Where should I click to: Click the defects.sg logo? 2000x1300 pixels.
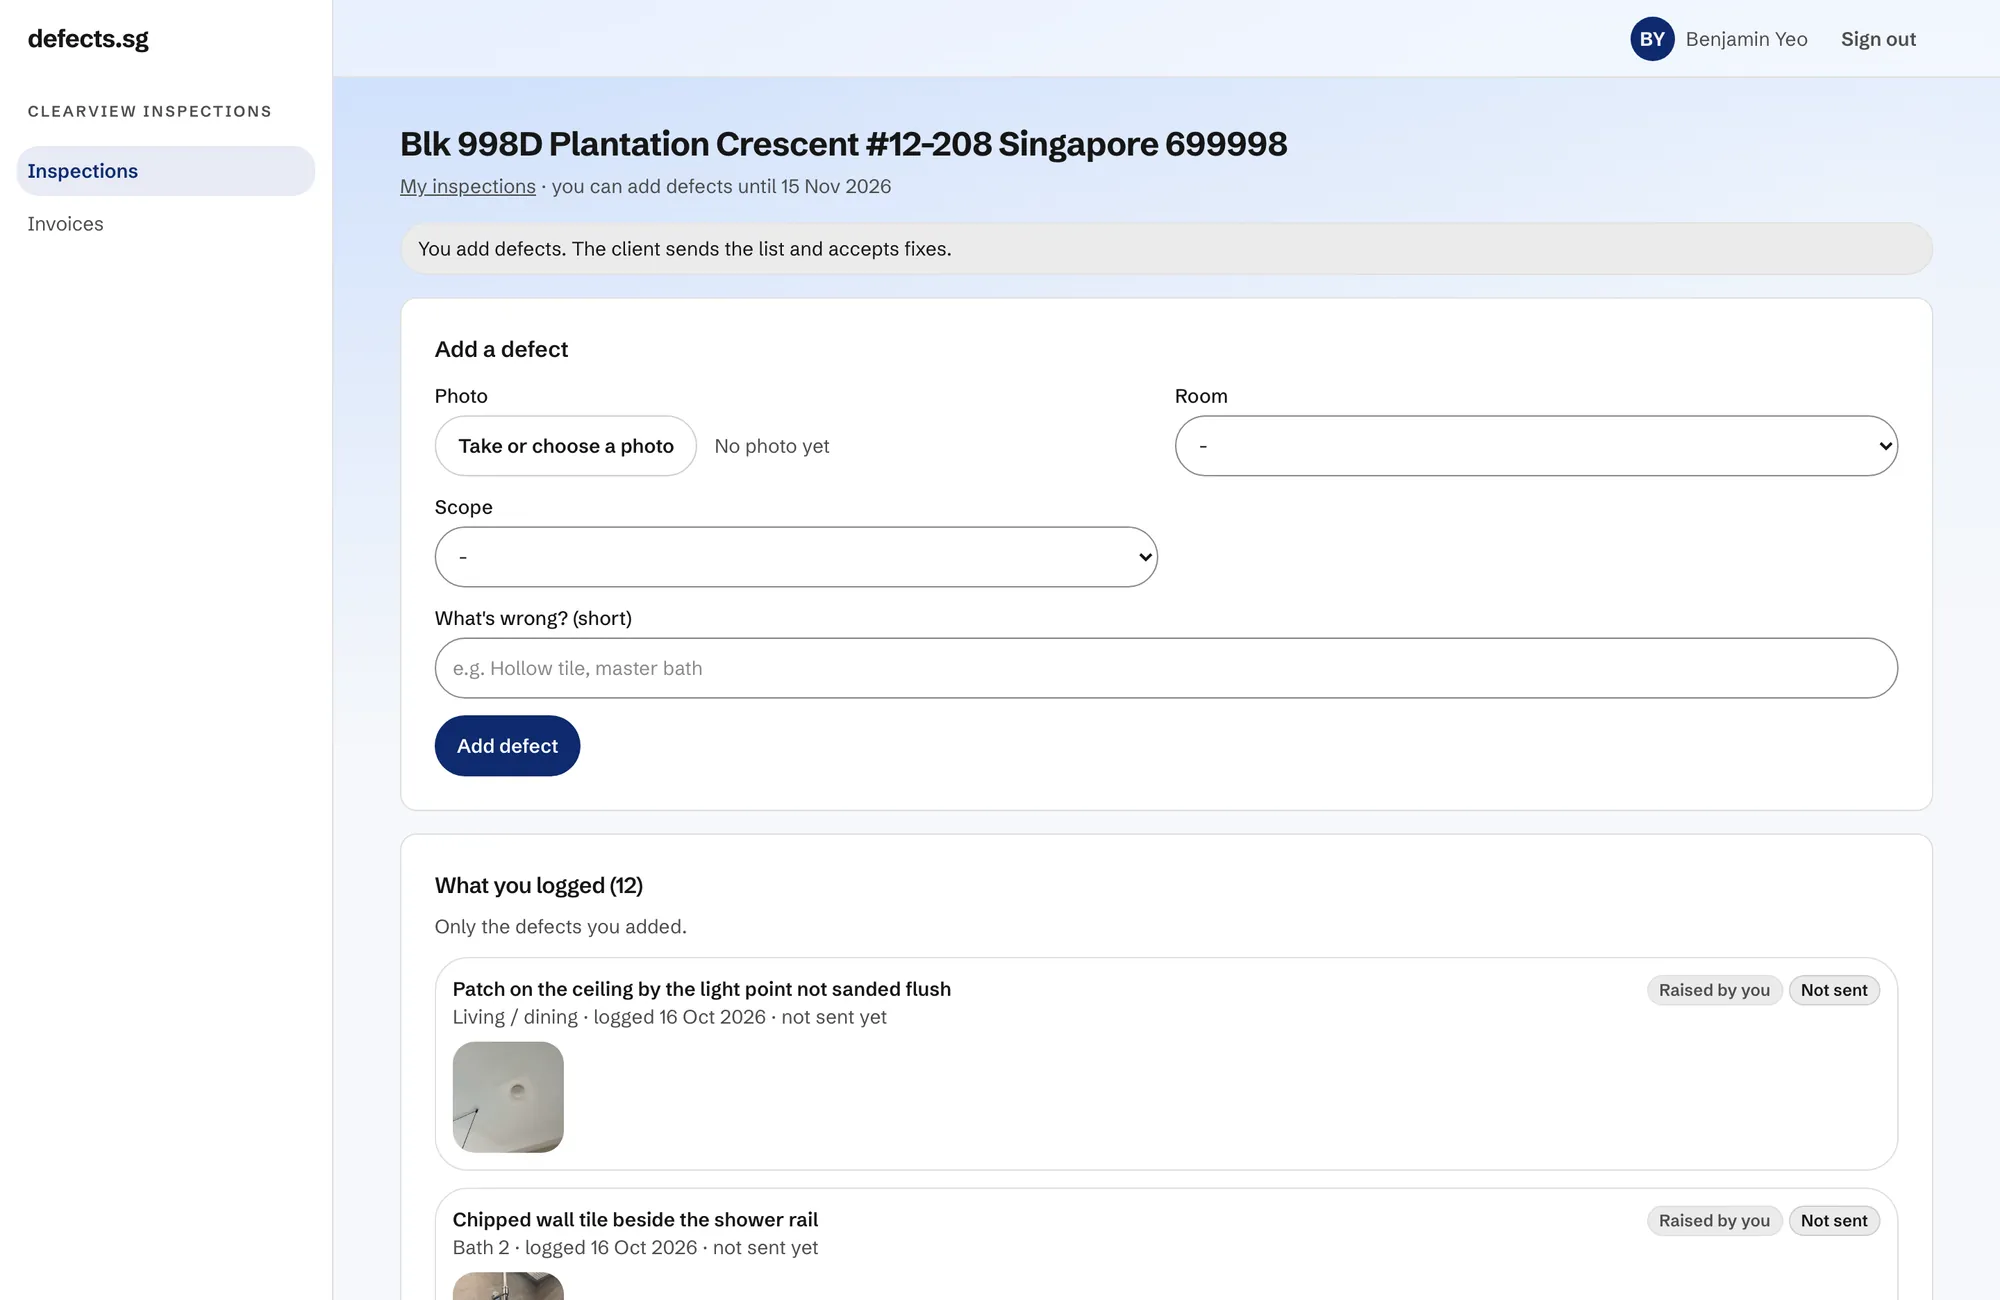pos(88,39)
